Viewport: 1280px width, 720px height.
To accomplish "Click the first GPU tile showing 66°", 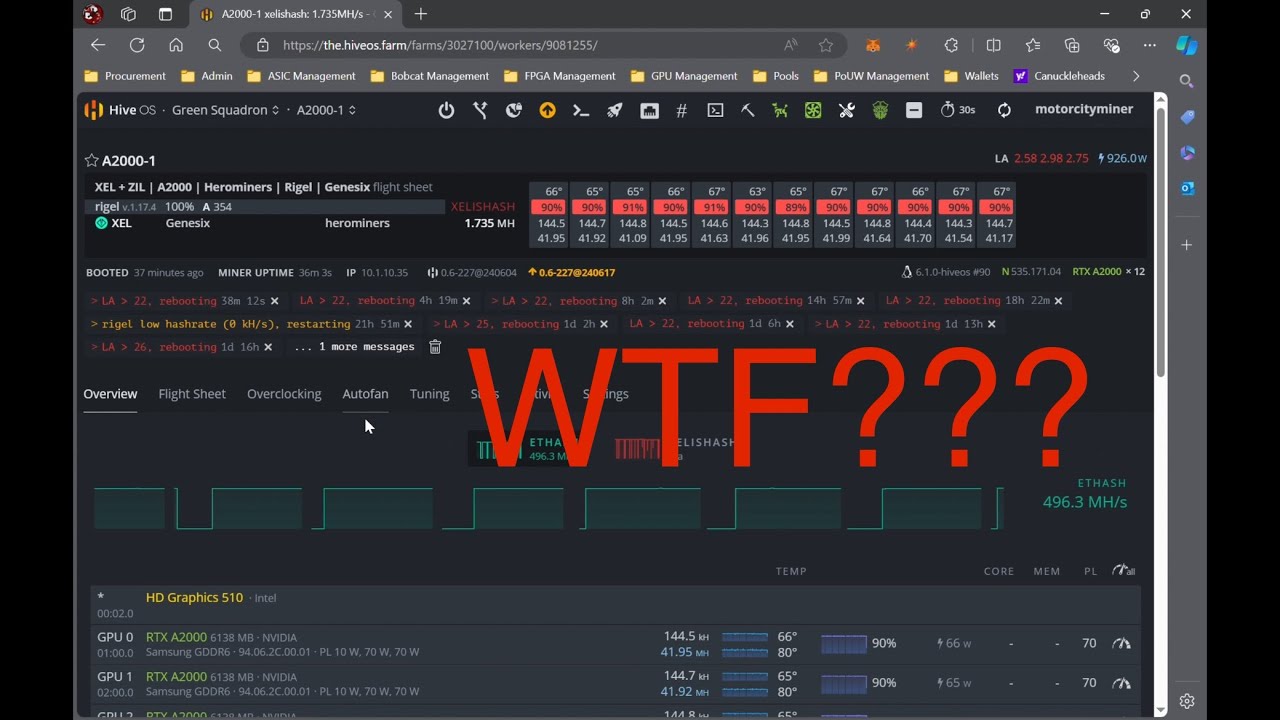I will [551, 214].
